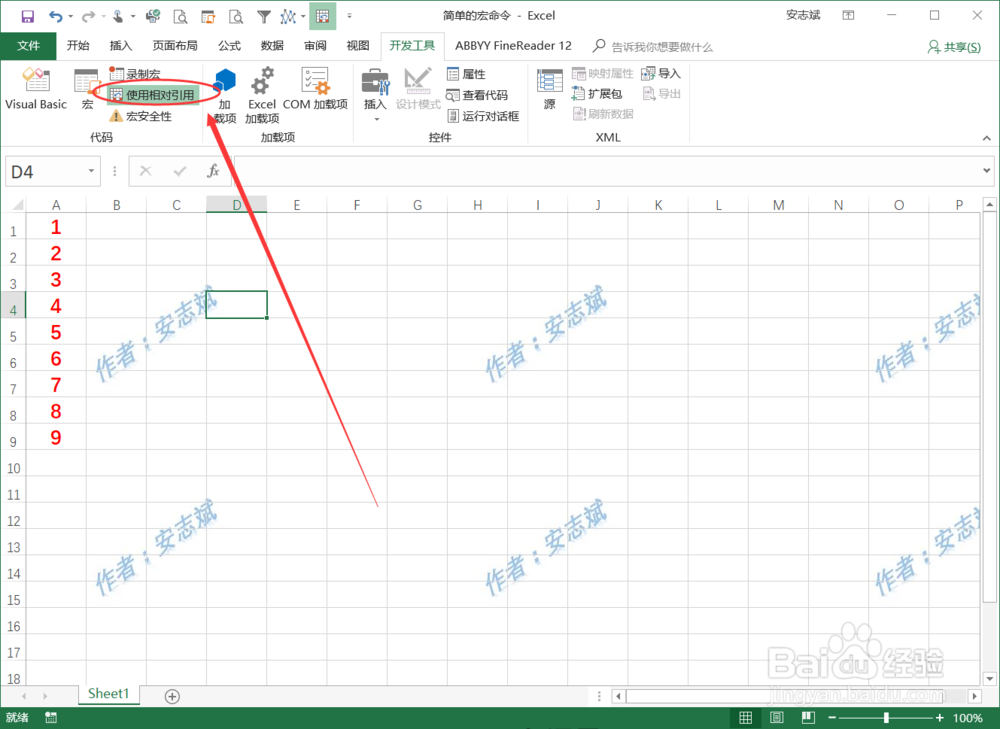The image size is (1000, 729).
Task: Click the Share (共享) button
Action: [954, 47]
